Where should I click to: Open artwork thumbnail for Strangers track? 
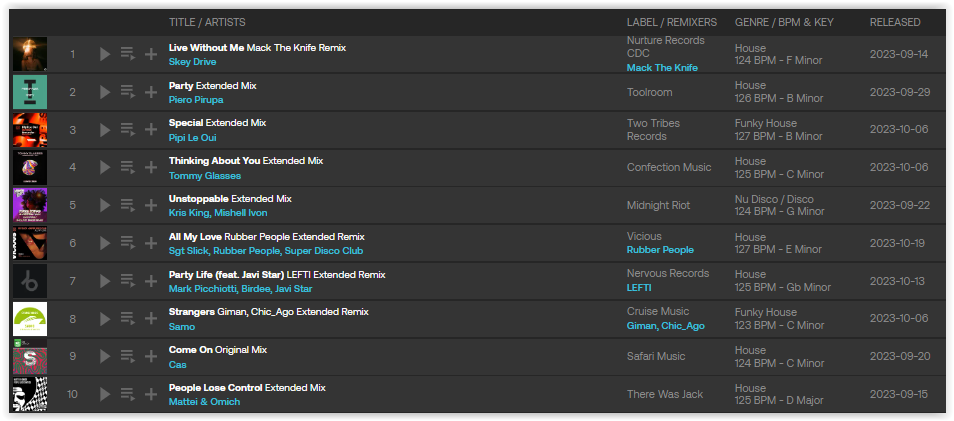pos(30,319)
